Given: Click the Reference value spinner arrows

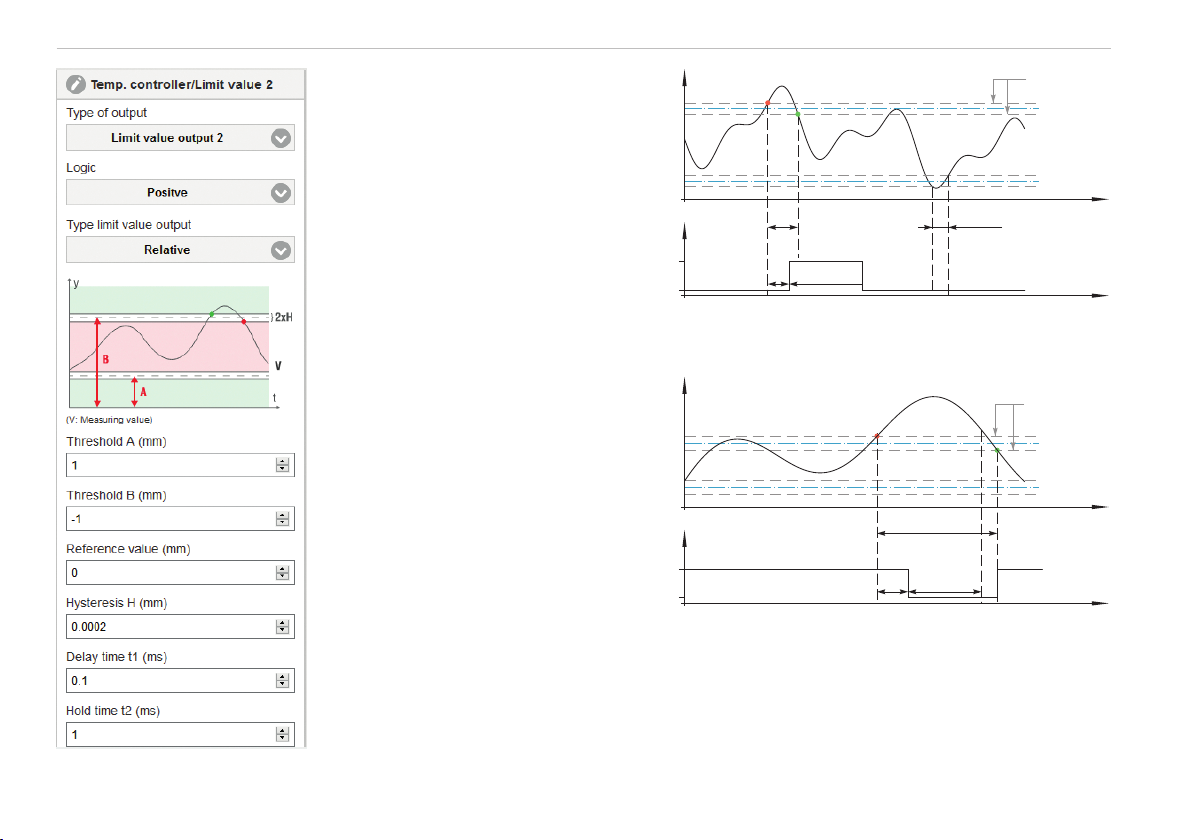Looking at the screenshot, I should (x=283, y=573).
